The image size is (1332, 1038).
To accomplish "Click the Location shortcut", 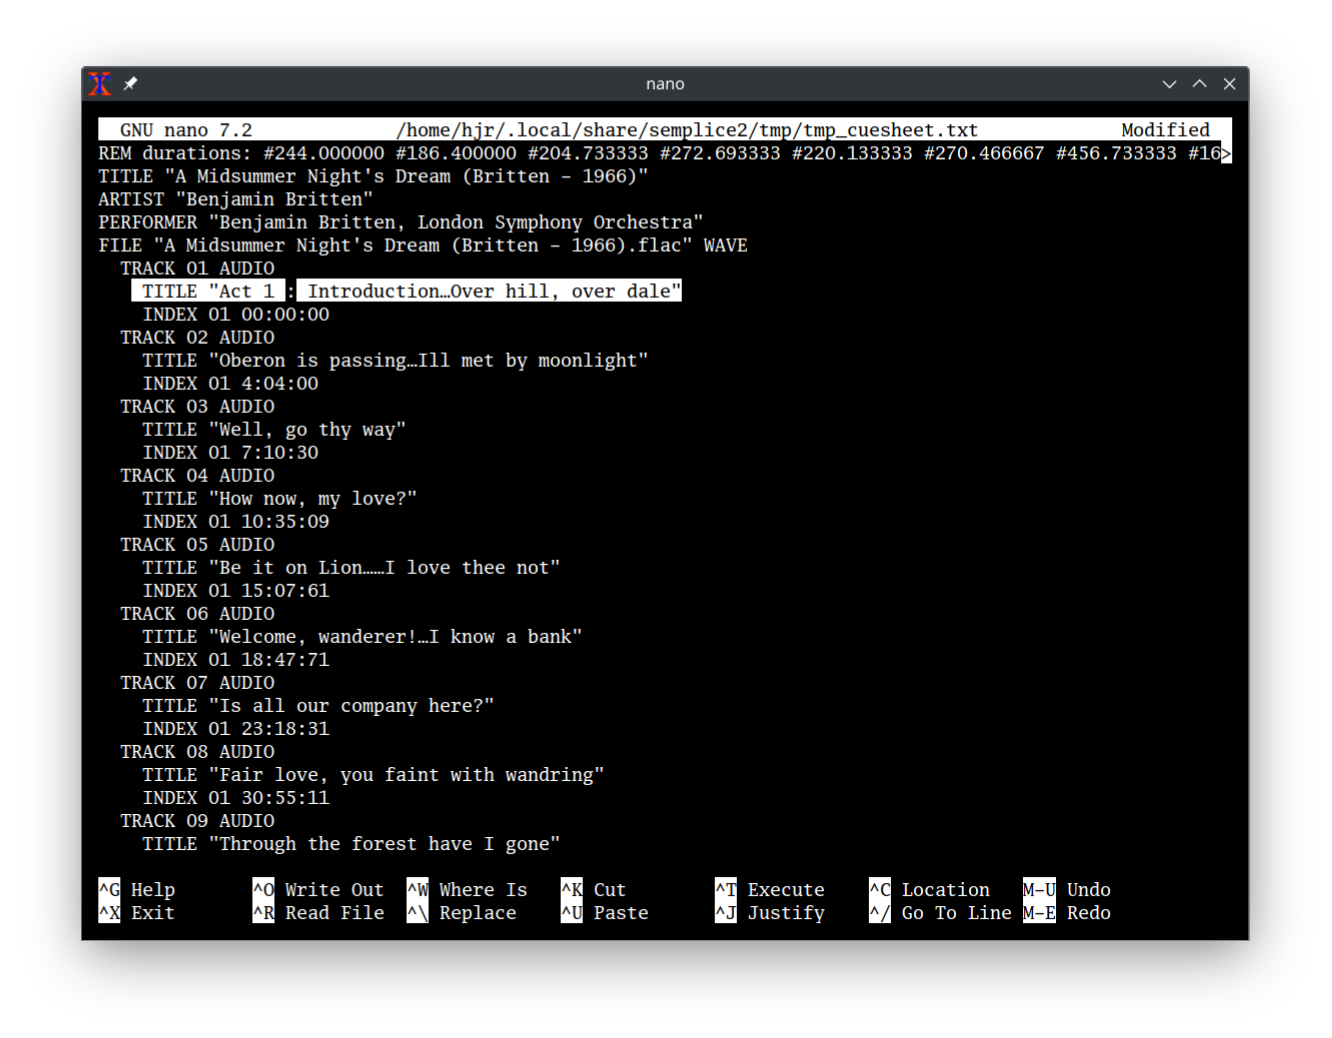I will click(x=946, y=889).
